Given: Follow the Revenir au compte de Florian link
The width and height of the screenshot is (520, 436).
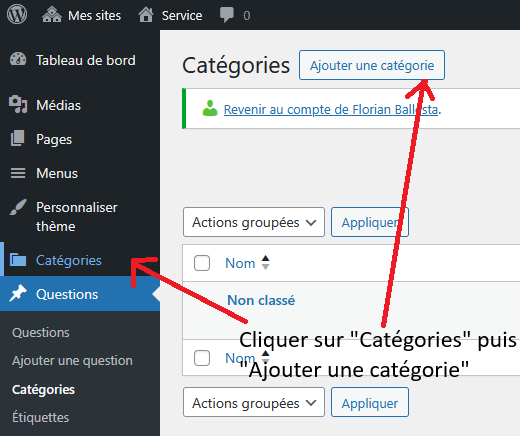Looking at the screenshot, I should click(331, 109).
